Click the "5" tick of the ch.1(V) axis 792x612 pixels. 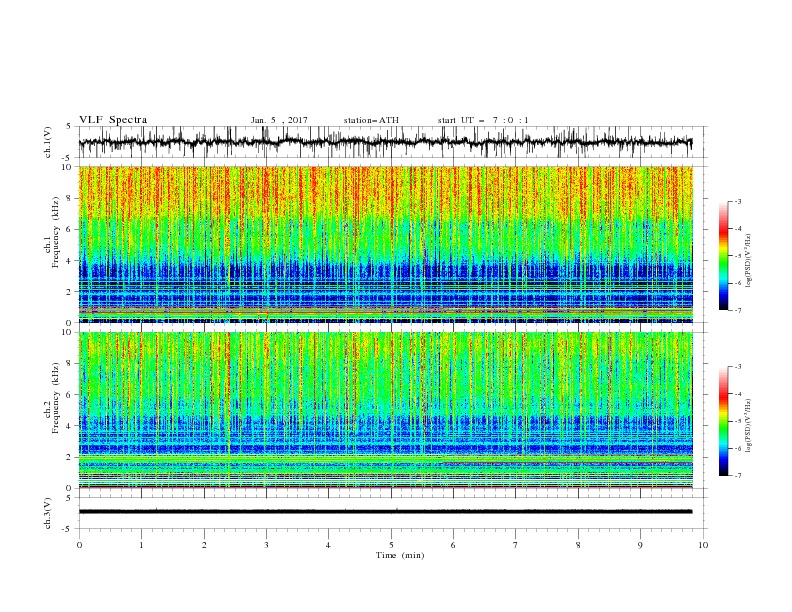tap(69, 127)
